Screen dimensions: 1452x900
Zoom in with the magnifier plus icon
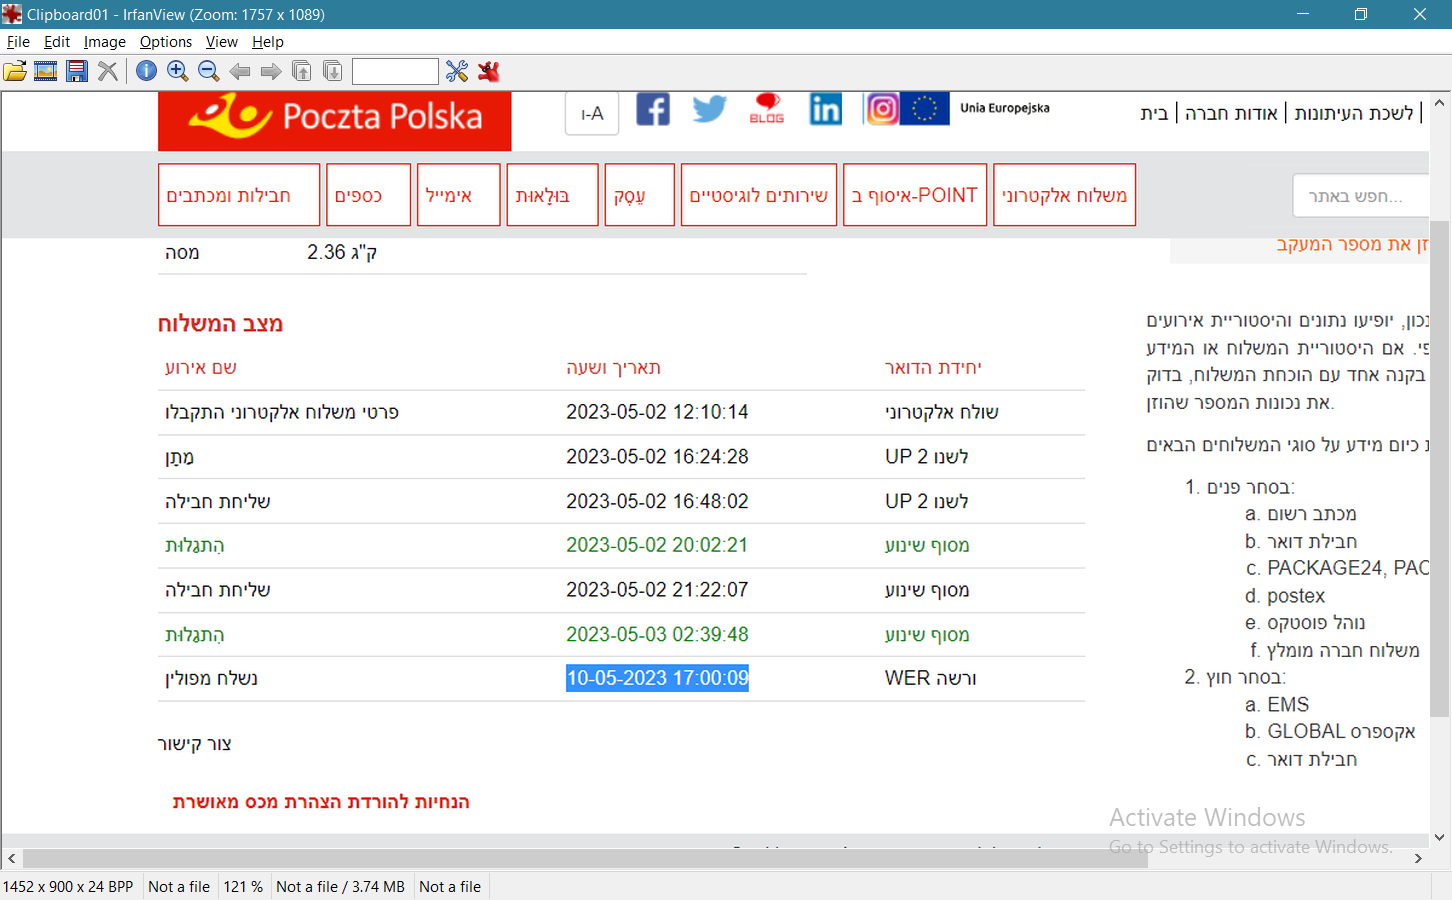(x=178, y=71)
